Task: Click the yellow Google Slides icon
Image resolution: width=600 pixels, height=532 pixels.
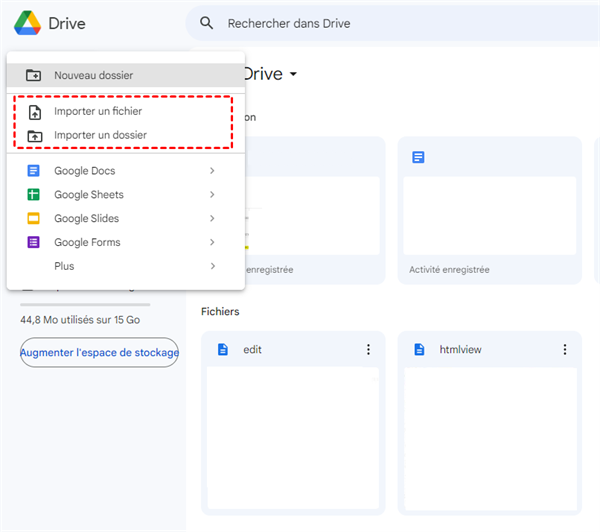Action: tap(33, 219)
